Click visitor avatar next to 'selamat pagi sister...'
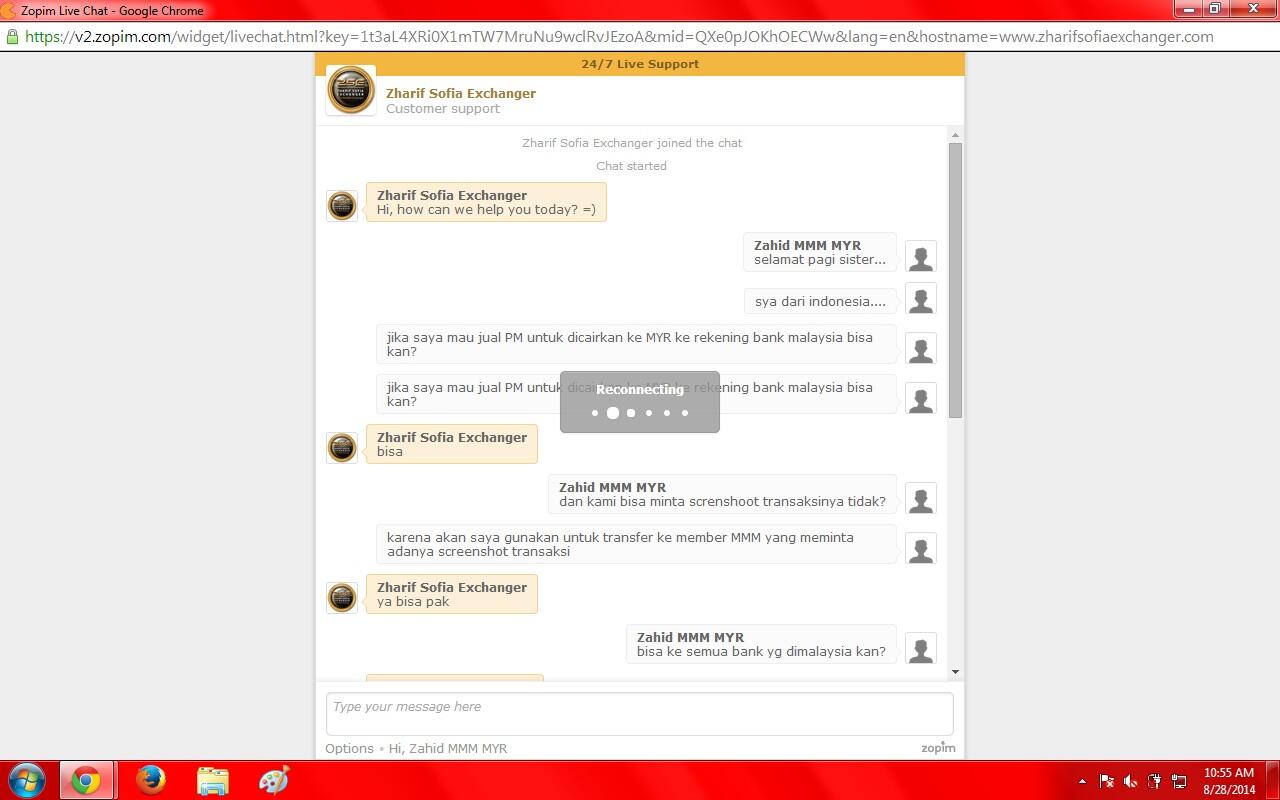1280x800 pixels. pos(921,256)
